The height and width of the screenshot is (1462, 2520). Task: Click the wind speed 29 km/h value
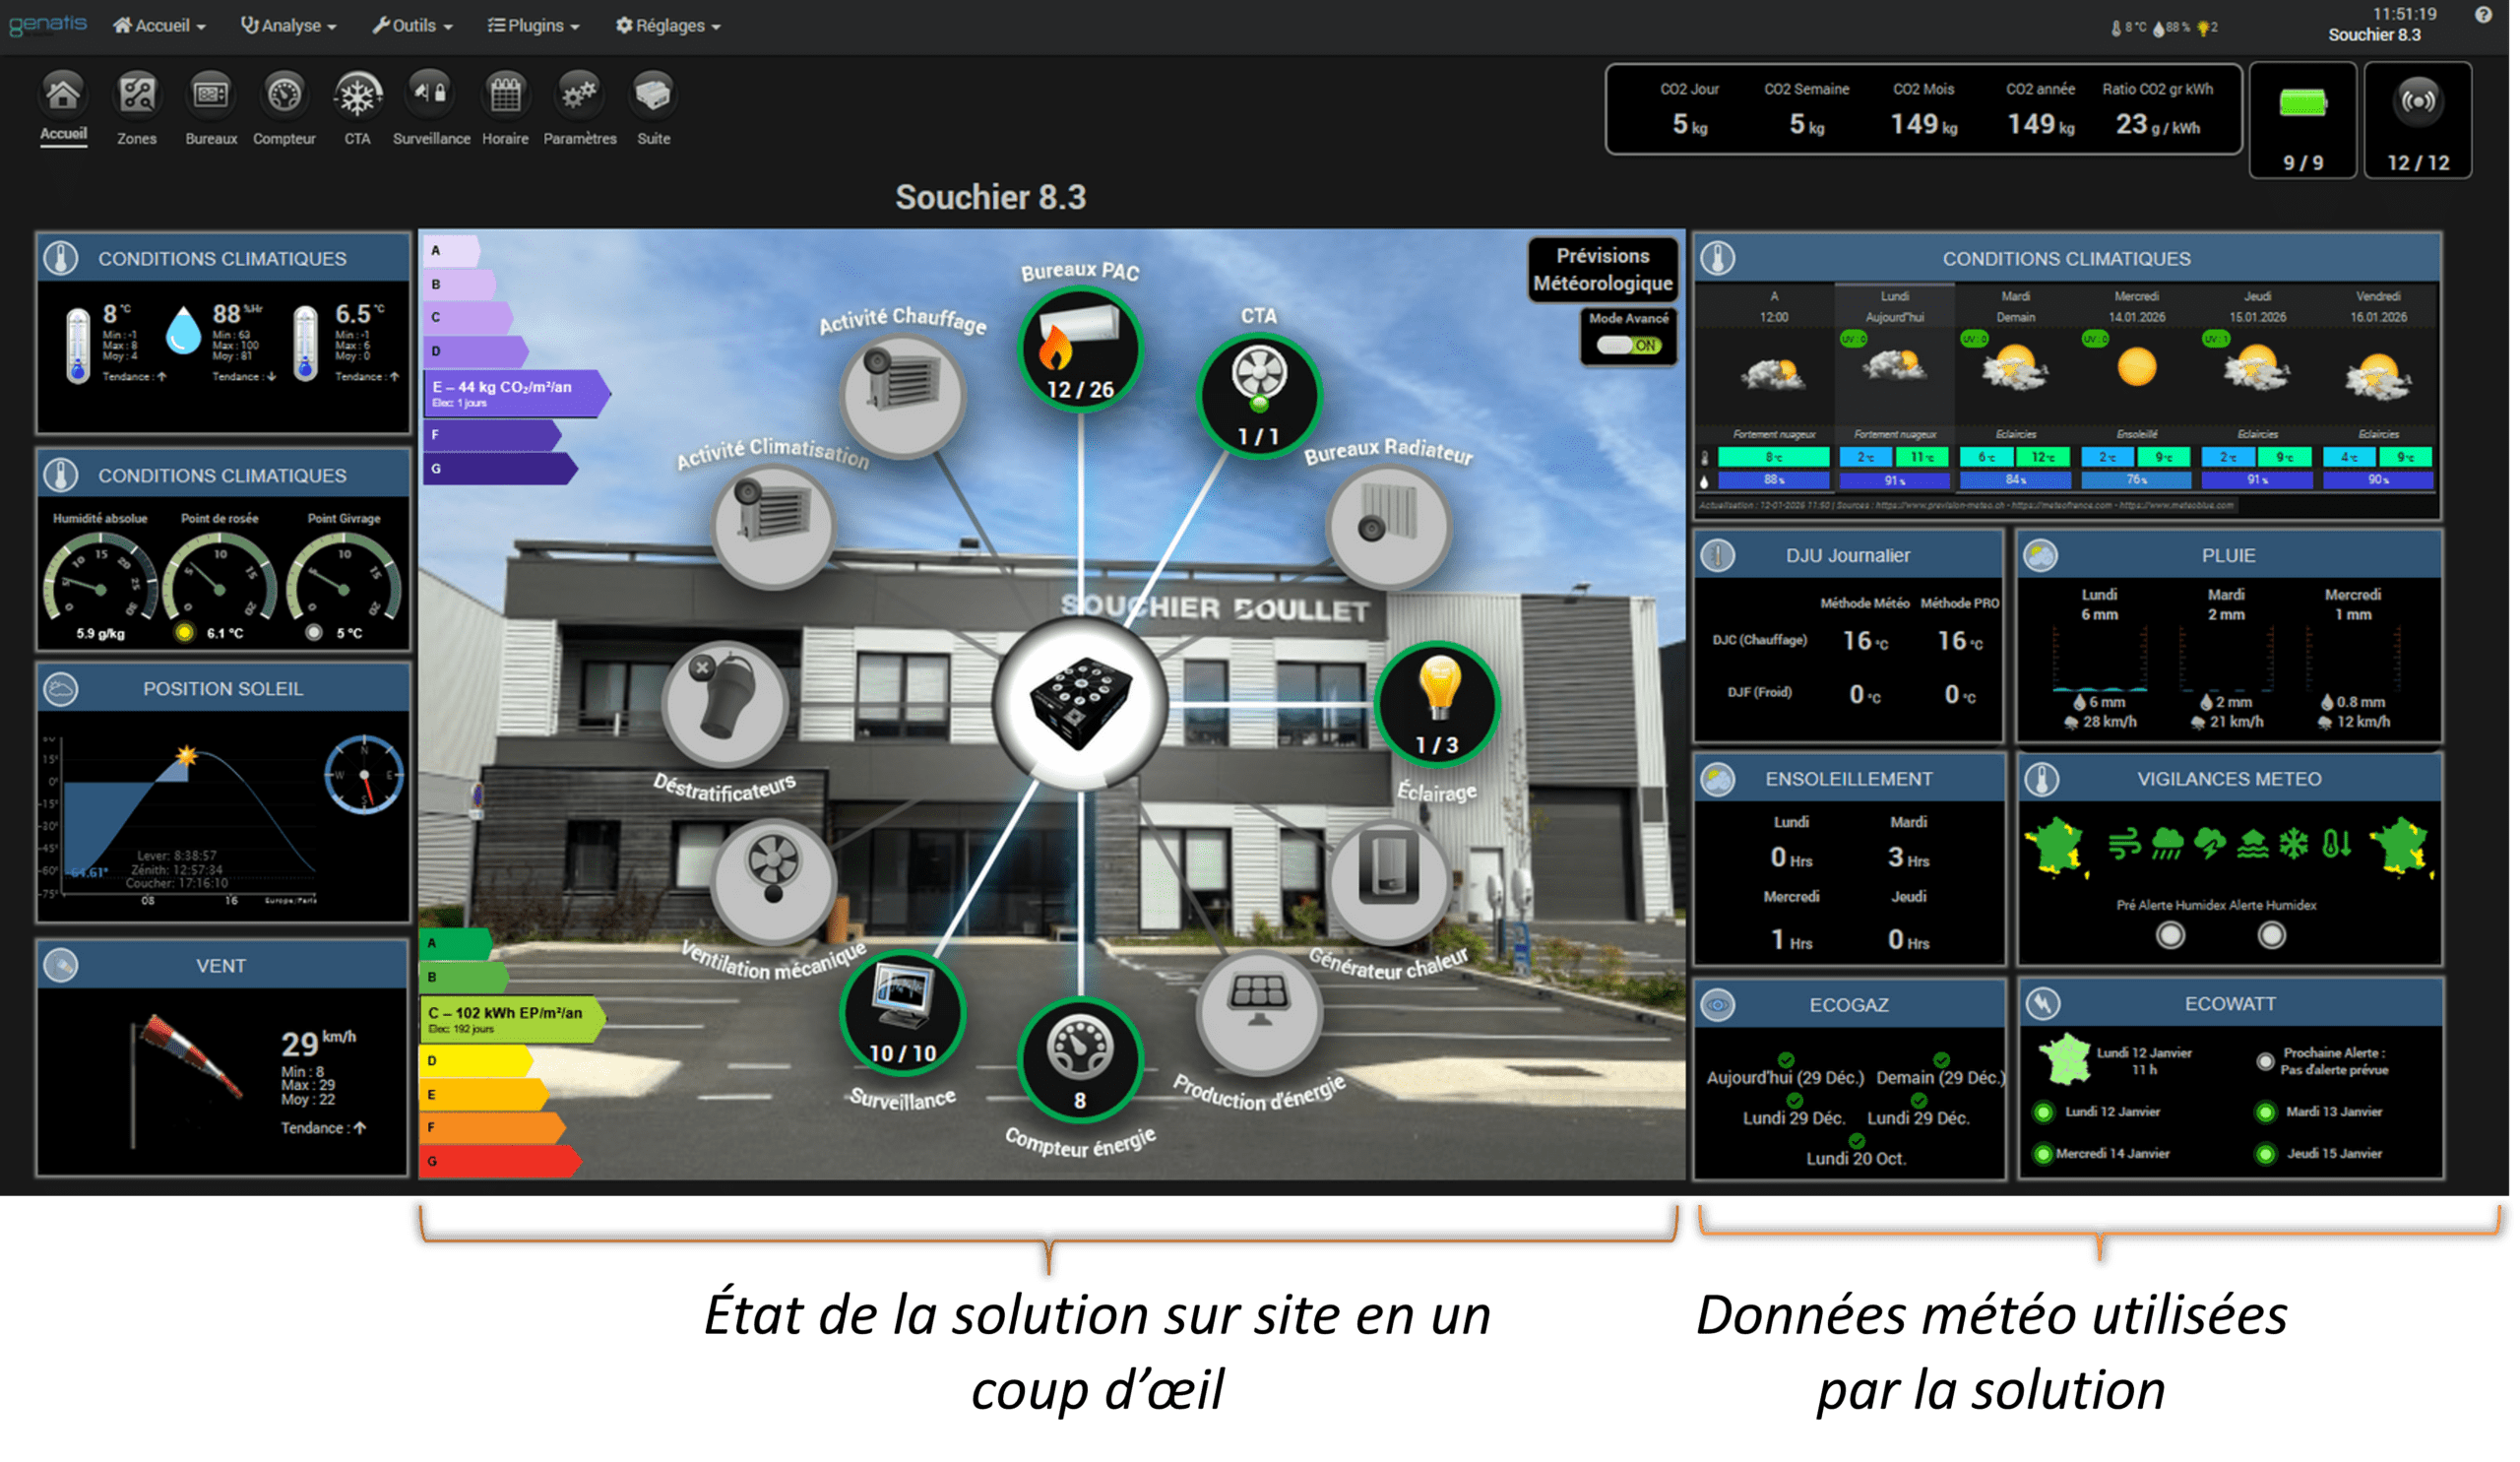pyautogui.click(x=318, y=1043)
